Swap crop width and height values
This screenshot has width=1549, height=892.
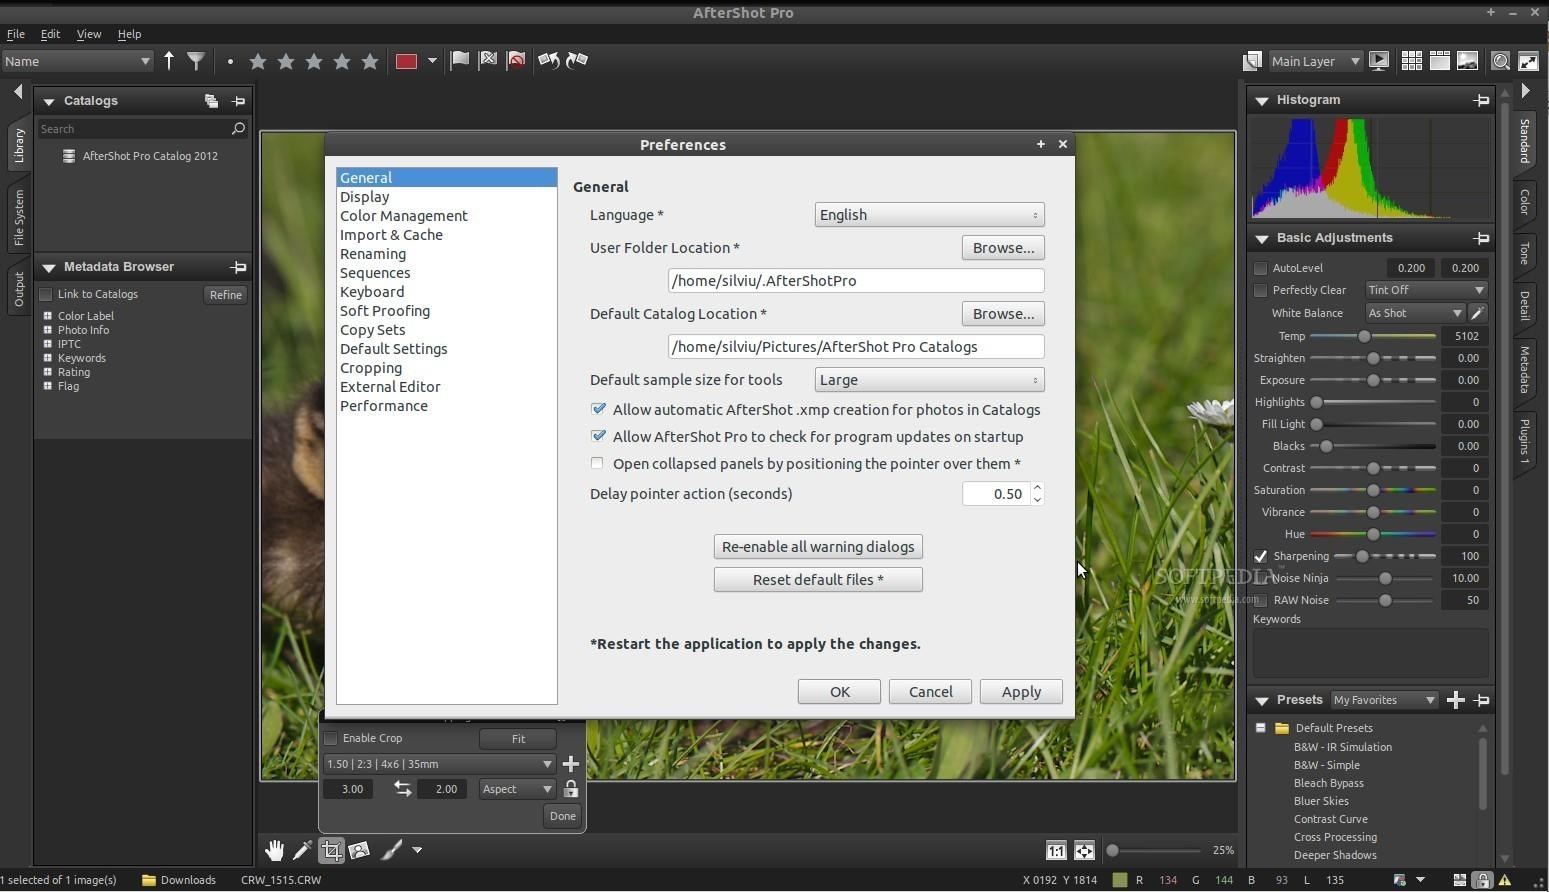coord(402,789)
